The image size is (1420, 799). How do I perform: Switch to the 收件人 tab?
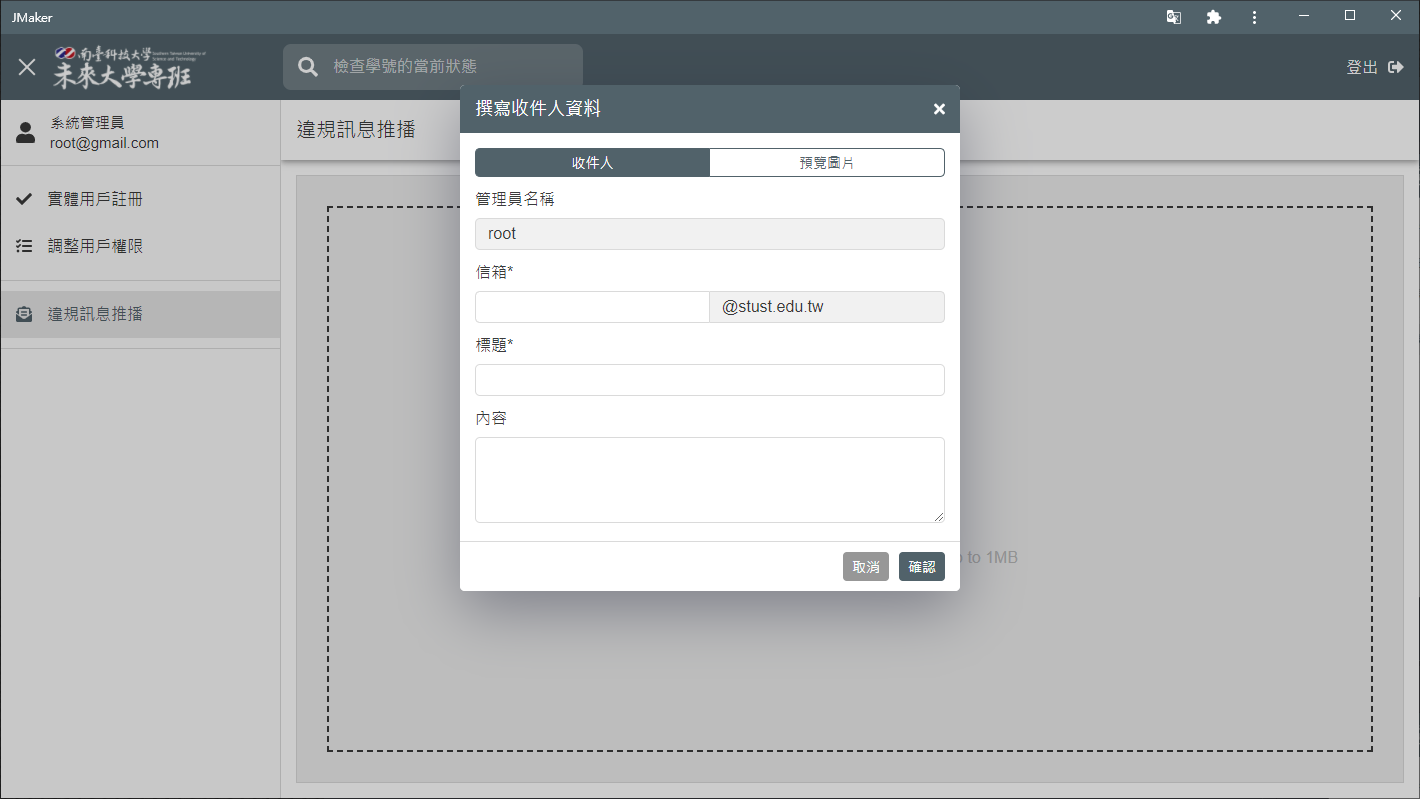click(x=592, y=163)
